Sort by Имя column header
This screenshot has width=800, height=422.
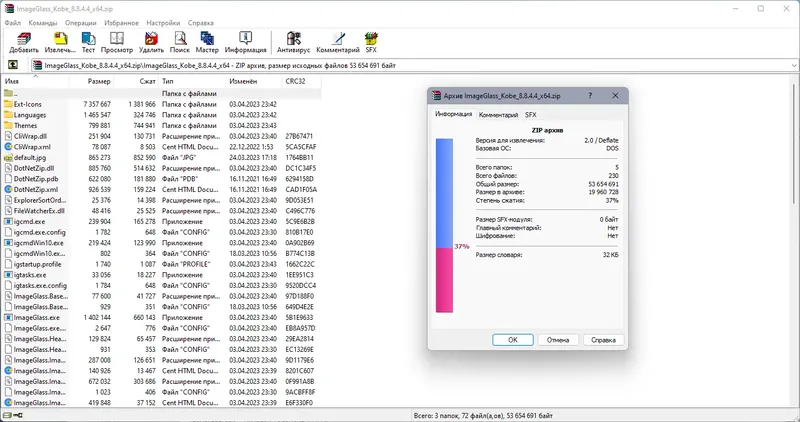point(35,81)
